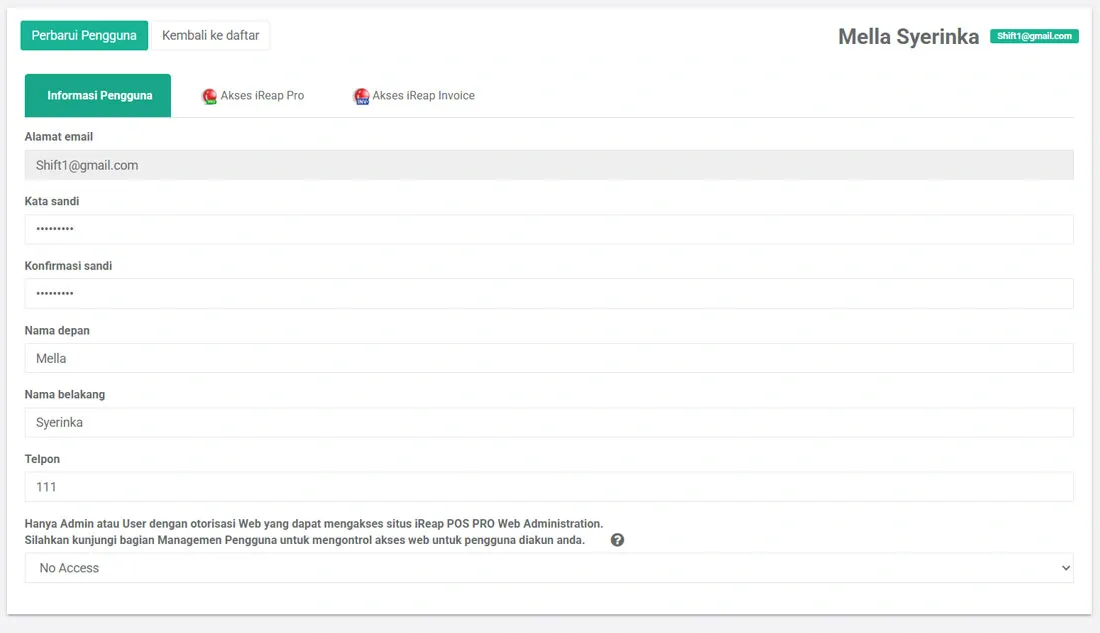Click Kembali ke daftar to return to list

(210, 35)
